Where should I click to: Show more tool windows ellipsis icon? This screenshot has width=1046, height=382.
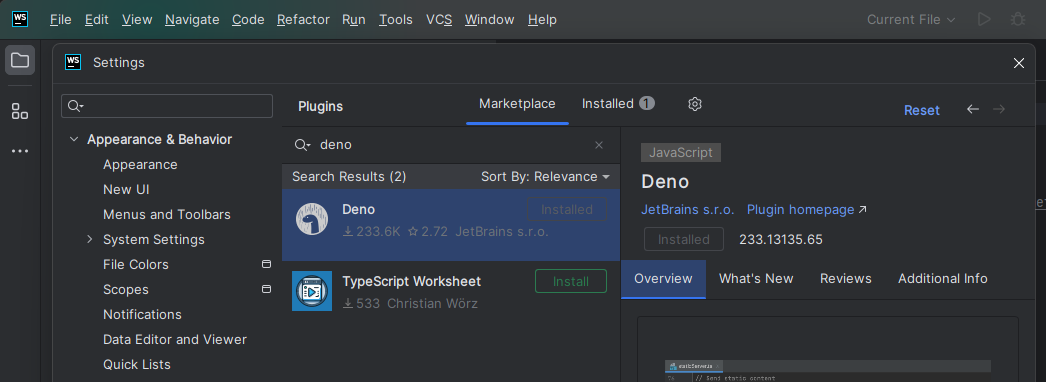[20, 151]
